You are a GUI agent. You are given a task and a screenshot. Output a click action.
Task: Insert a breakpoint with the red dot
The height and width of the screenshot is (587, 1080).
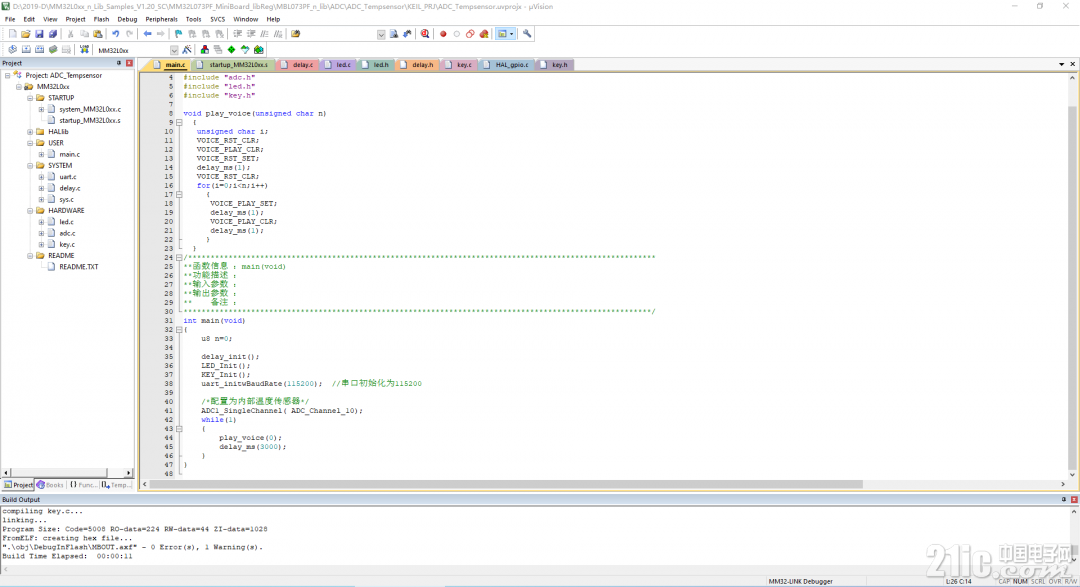(x=443, y=34)
